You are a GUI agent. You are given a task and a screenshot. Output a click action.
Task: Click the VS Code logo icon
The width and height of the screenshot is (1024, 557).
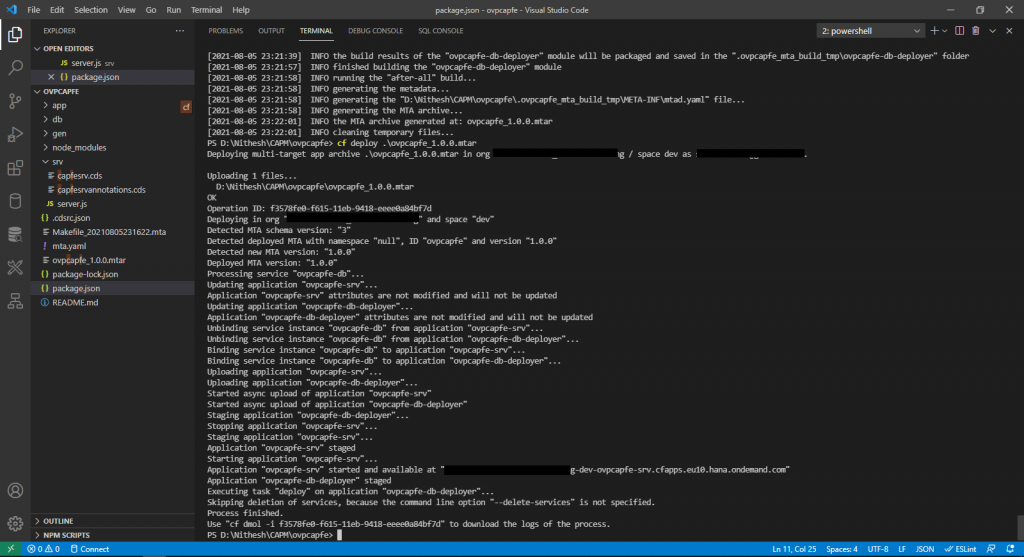(x=11, y=10)
